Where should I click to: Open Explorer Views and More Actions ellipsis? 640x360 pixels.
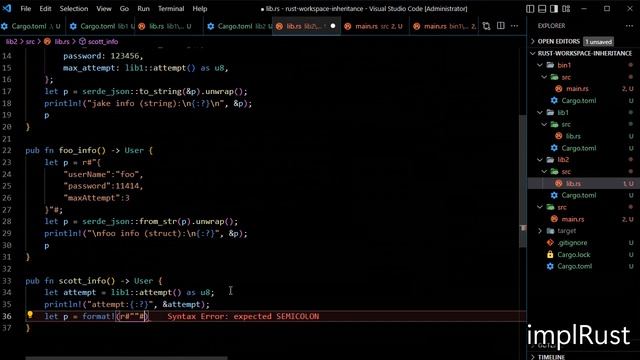629,26
